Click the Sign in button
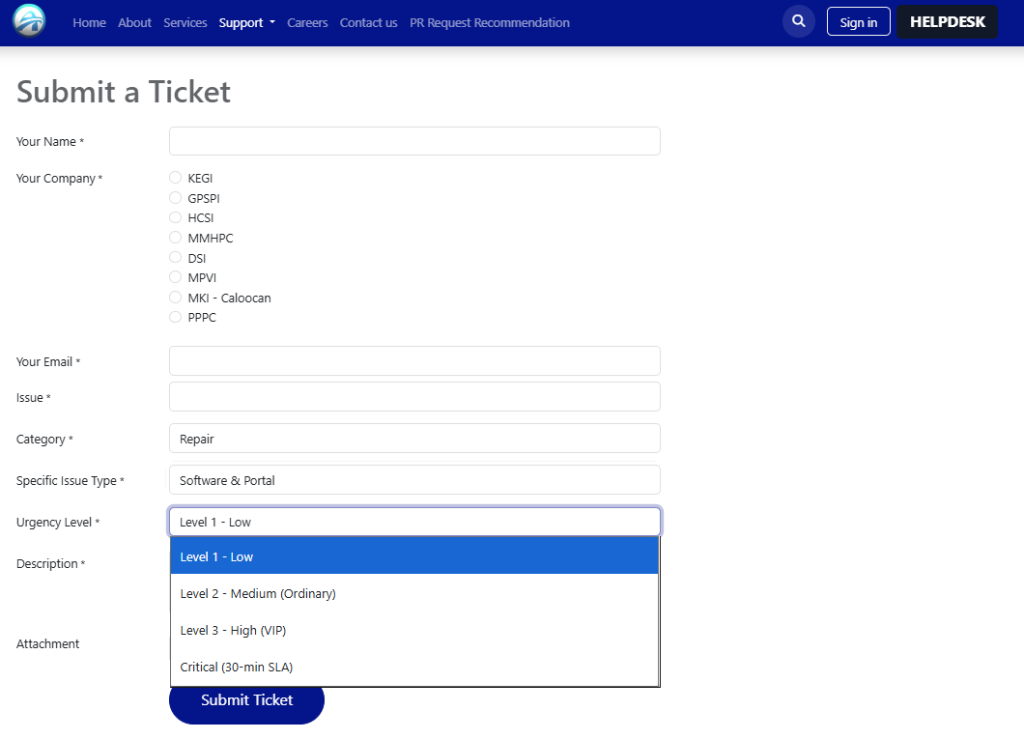 tap(858, 22)
